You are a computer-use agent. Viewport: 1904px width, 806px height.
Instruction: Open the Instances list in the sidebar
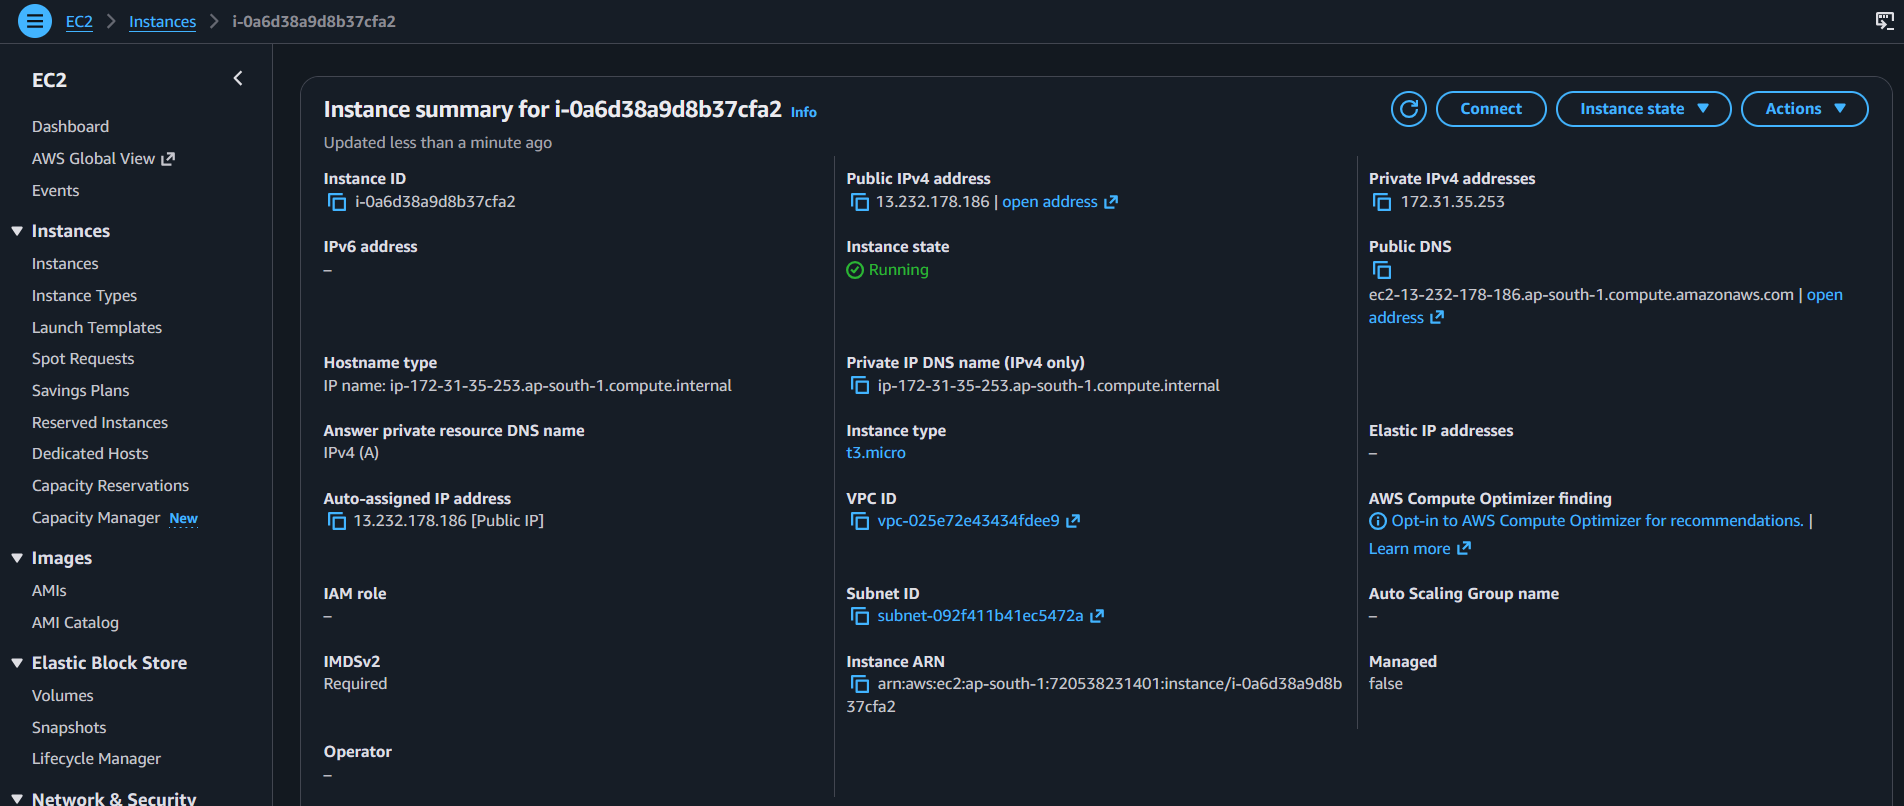coord(65,264)
